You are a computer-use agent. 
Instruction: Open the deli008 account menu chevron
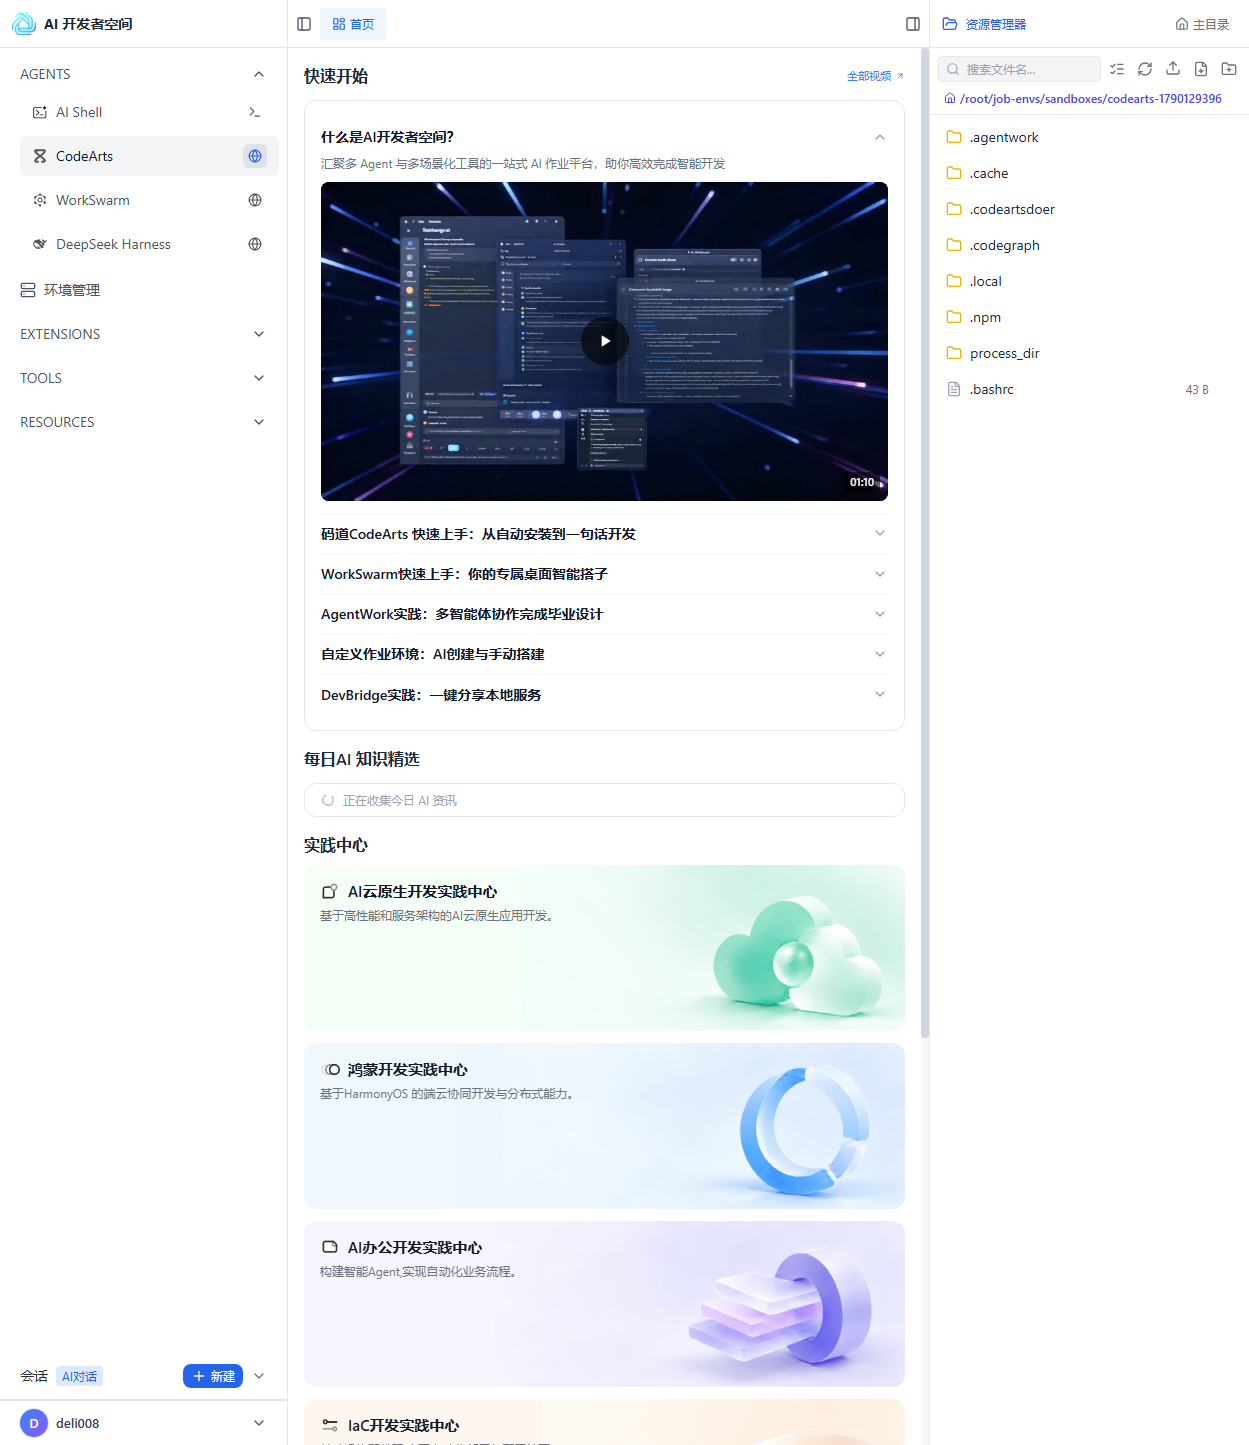tap(259, 1423)
